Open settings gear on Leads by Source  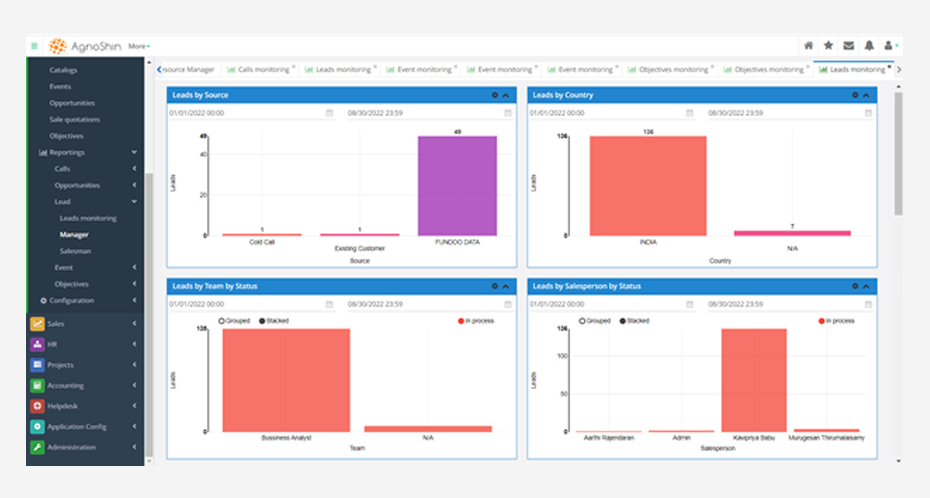pyautogui.click(x=494, y=95)
